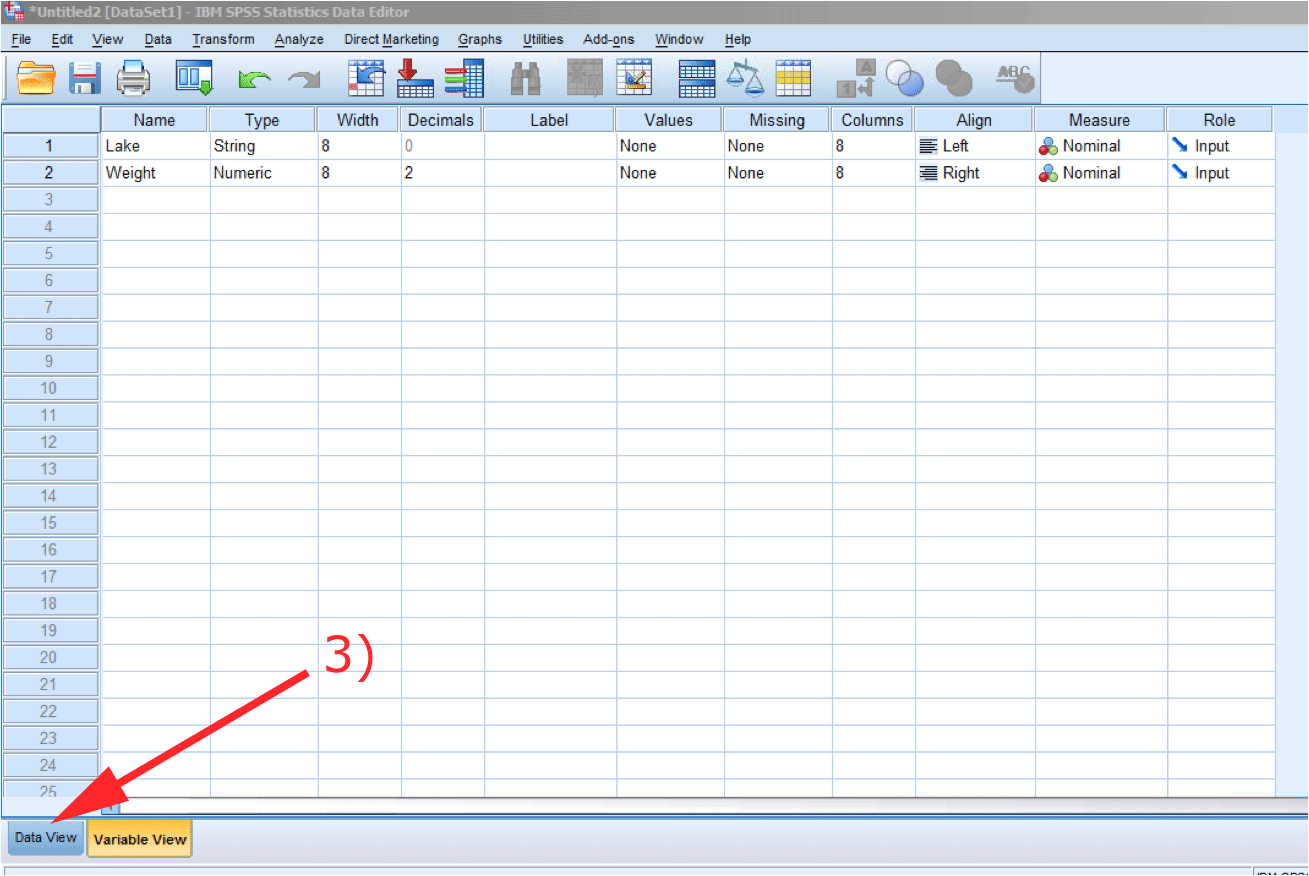Open the Transform menu
The width and height of the screenshot is (1309, 876).
pyautogui.click(x=223, y=39)
